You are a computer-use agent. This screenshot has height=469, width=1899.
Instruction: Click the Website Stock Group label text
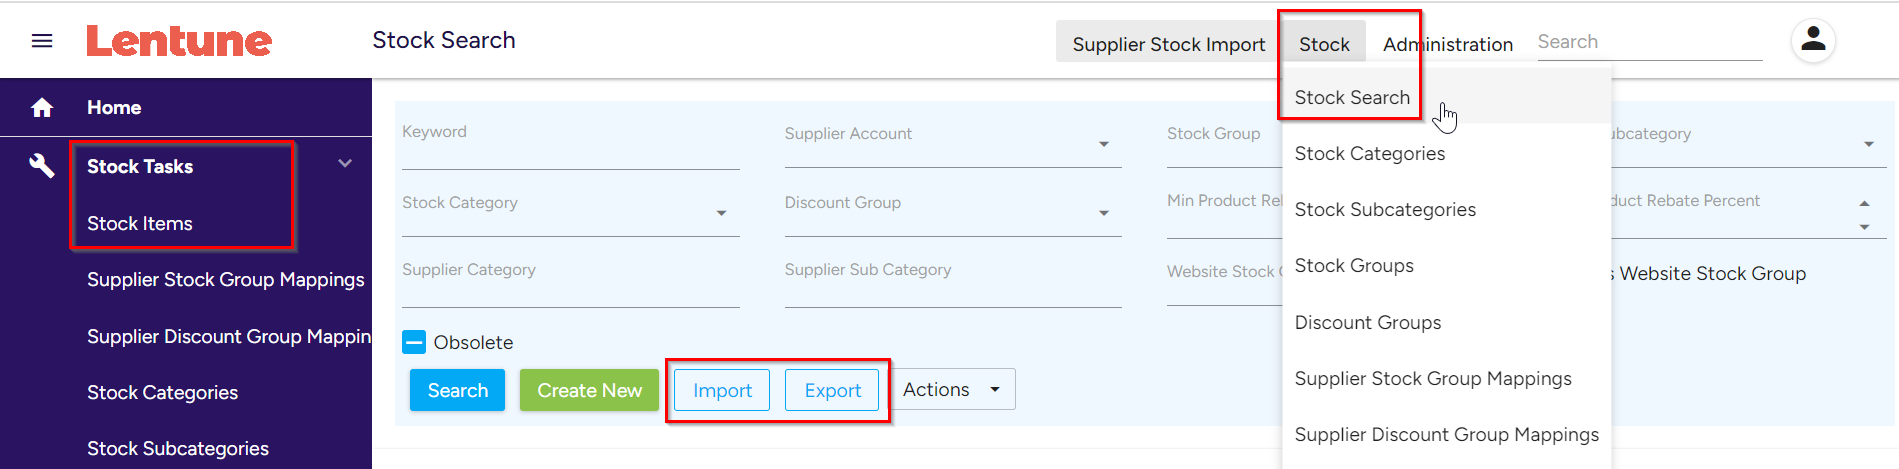point(1712,273)
